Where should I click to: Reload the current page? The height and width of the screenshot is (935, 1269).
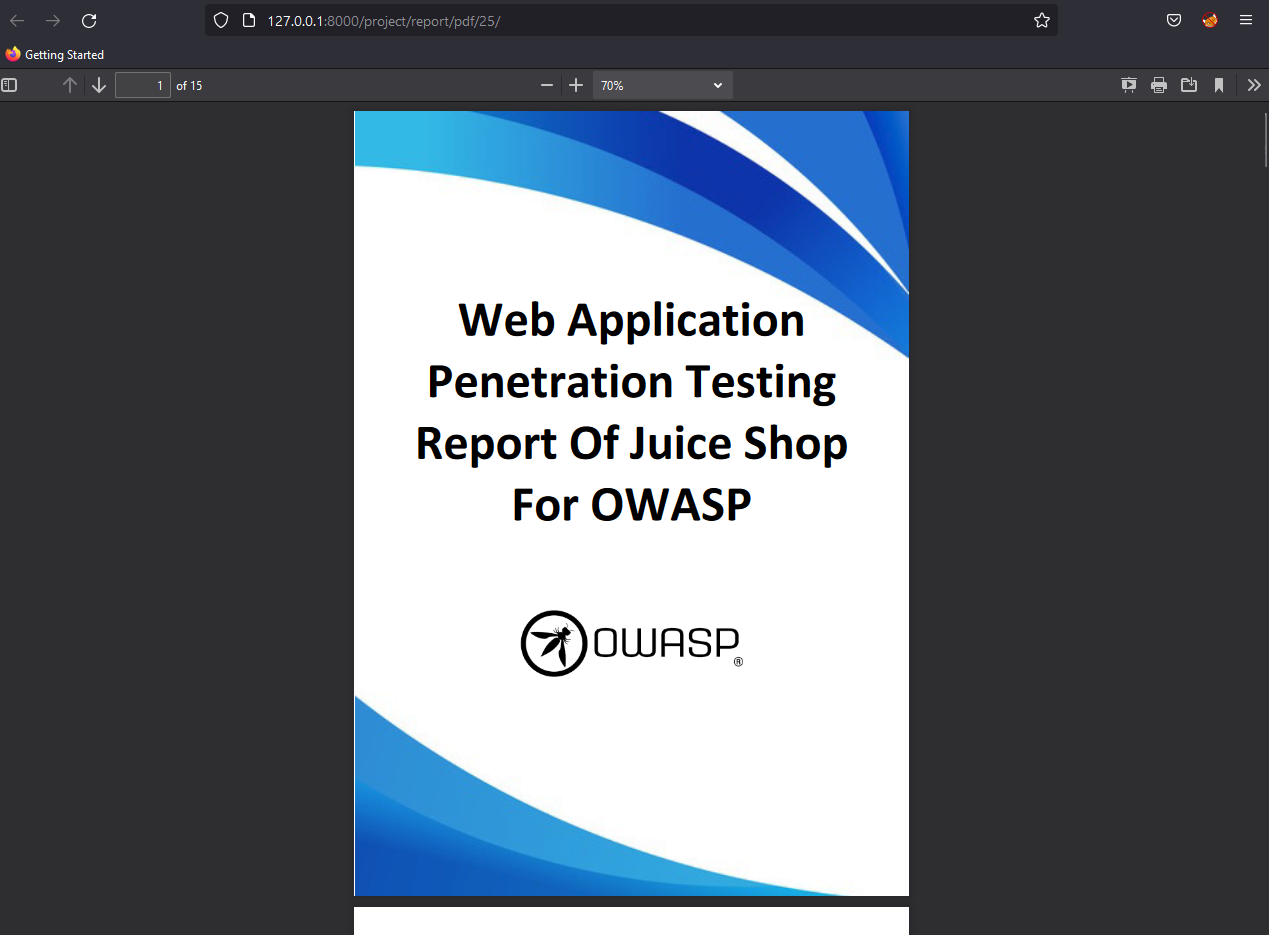pyautogui.click(x=89, y=21)
